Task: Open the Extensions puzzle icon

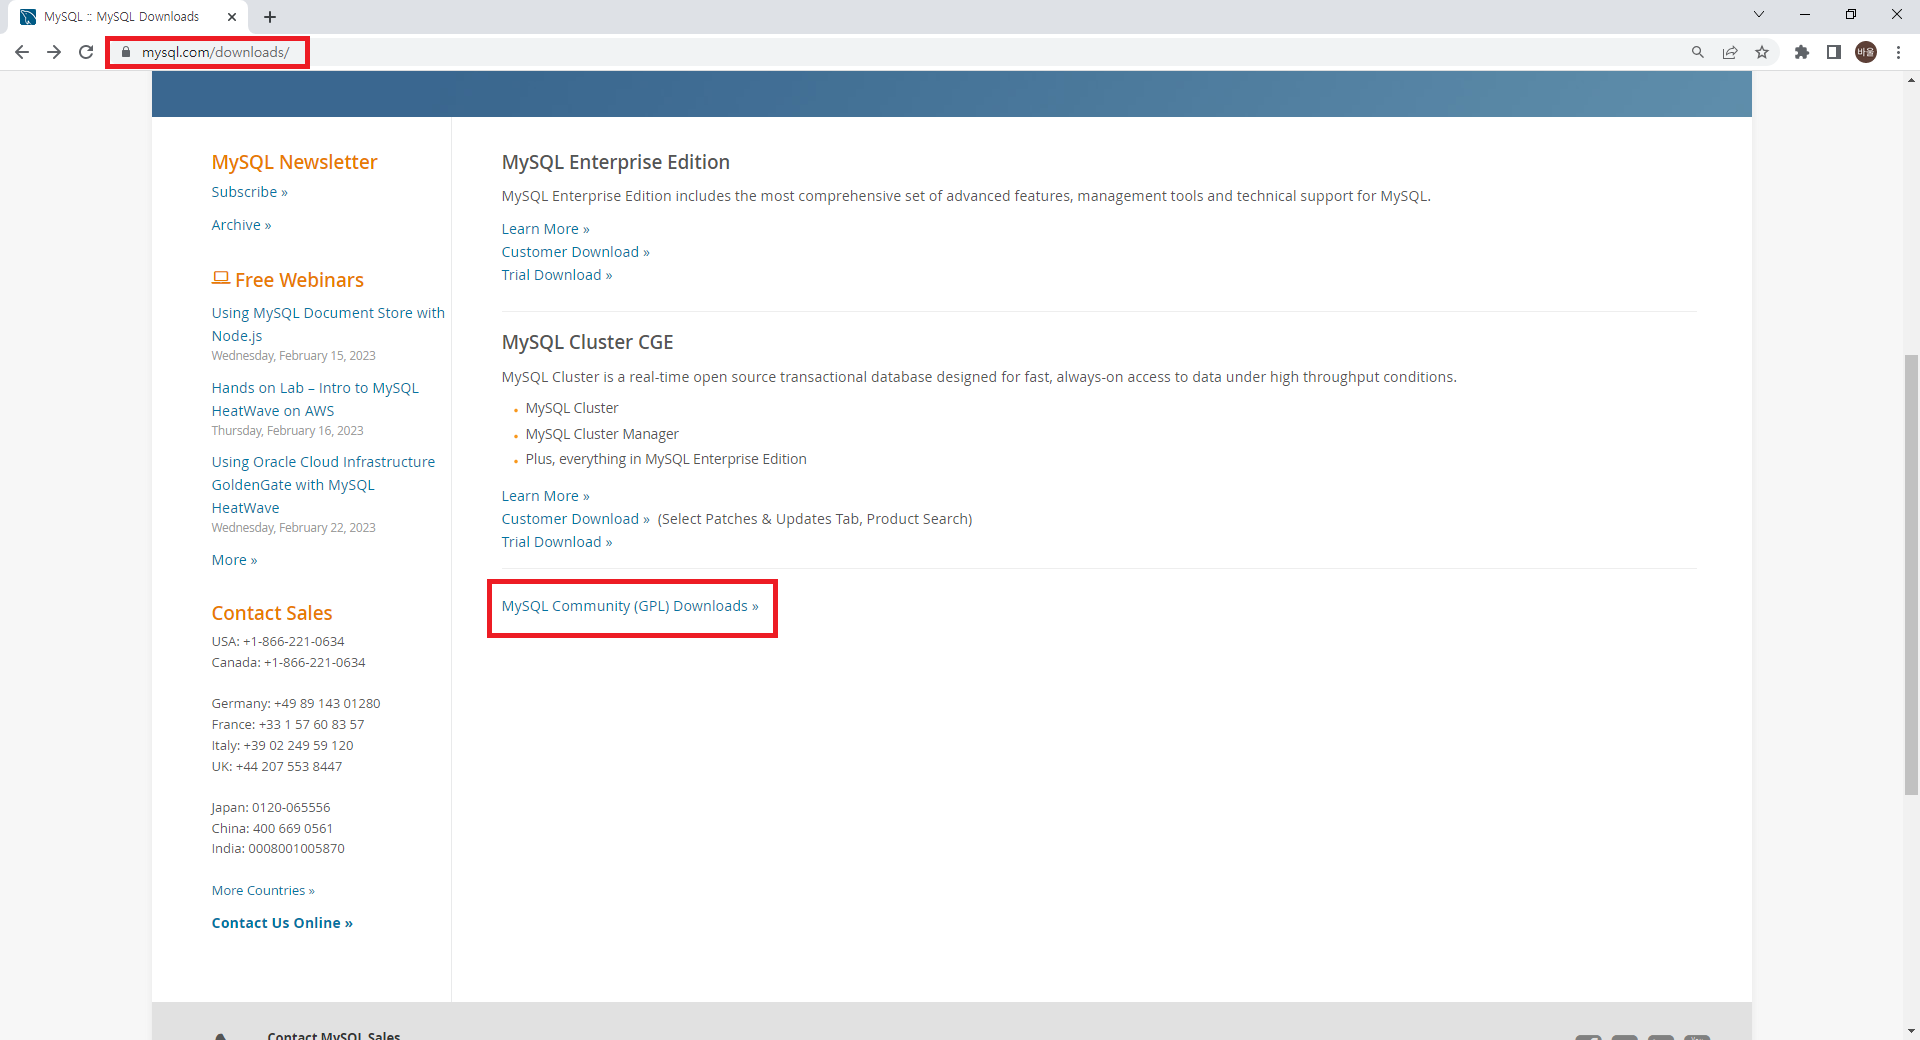Action: coord(1802,52)
